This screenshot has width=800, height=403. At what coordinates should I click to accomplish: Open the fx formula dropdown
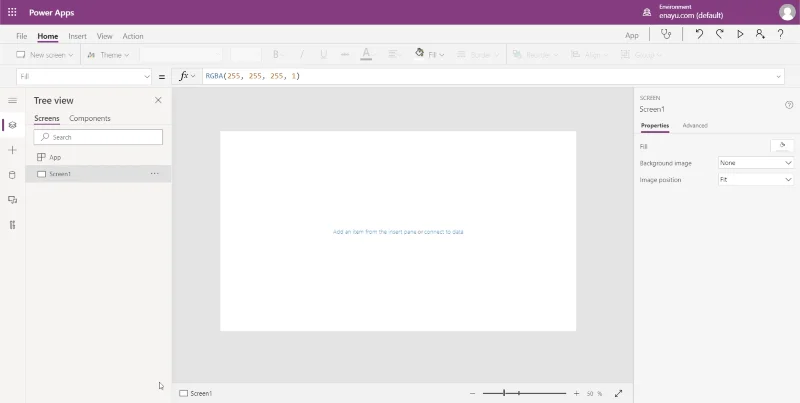point(187,76)
